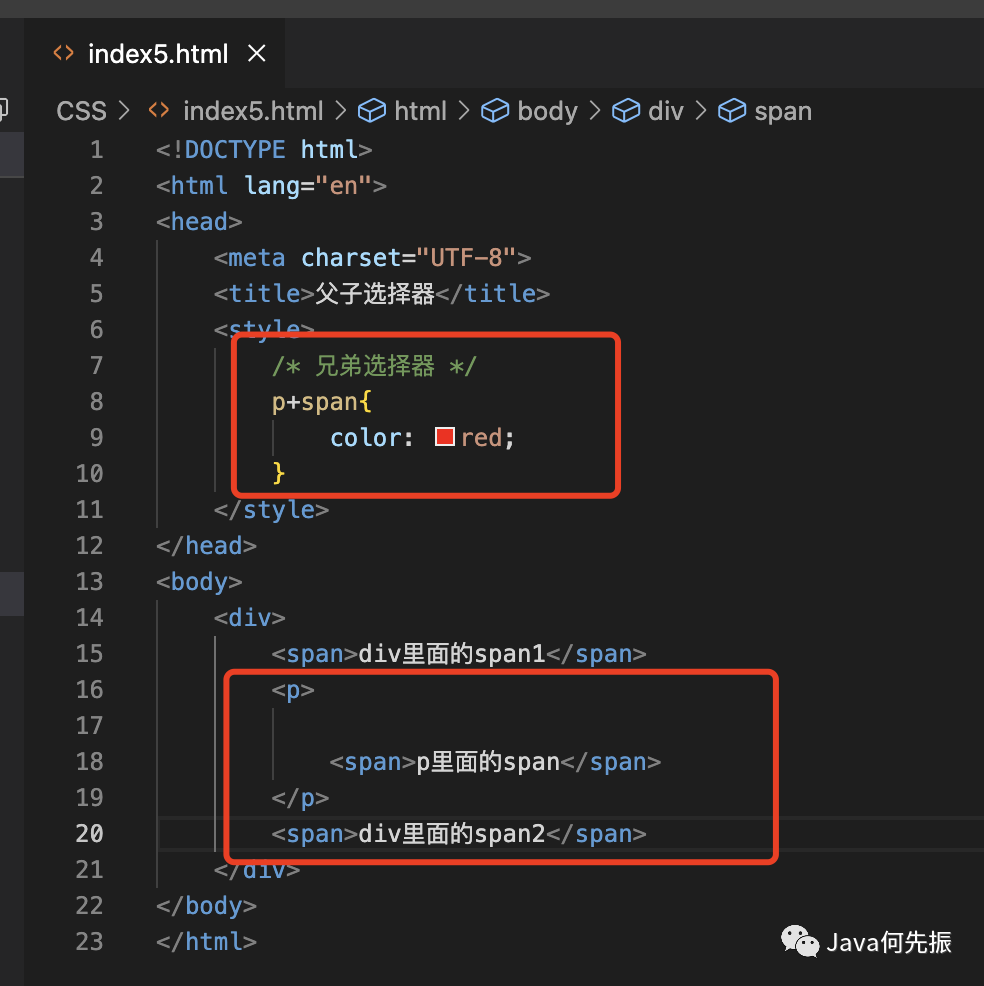Open the CSS folder breadcrumb

click(x=81, y=111)
